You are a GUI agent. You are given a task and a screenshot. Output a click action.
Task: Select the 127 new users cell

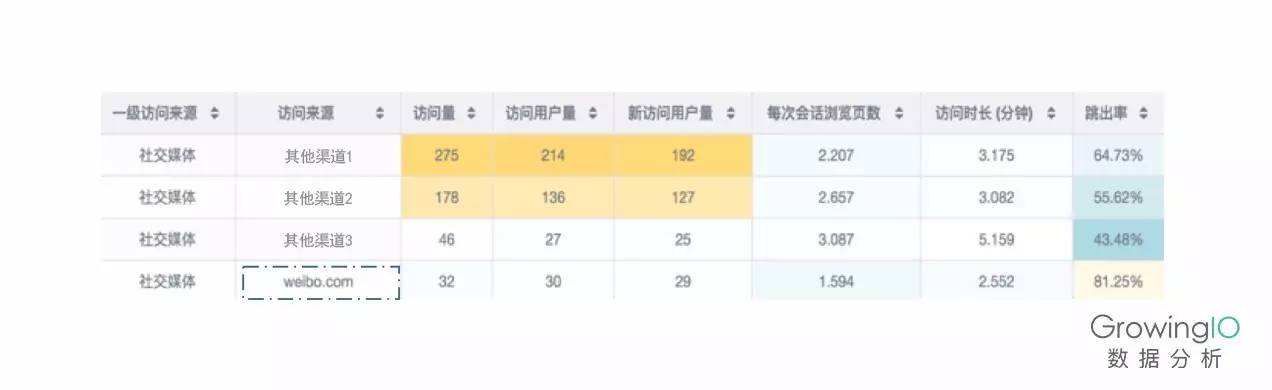click(682, 198)
